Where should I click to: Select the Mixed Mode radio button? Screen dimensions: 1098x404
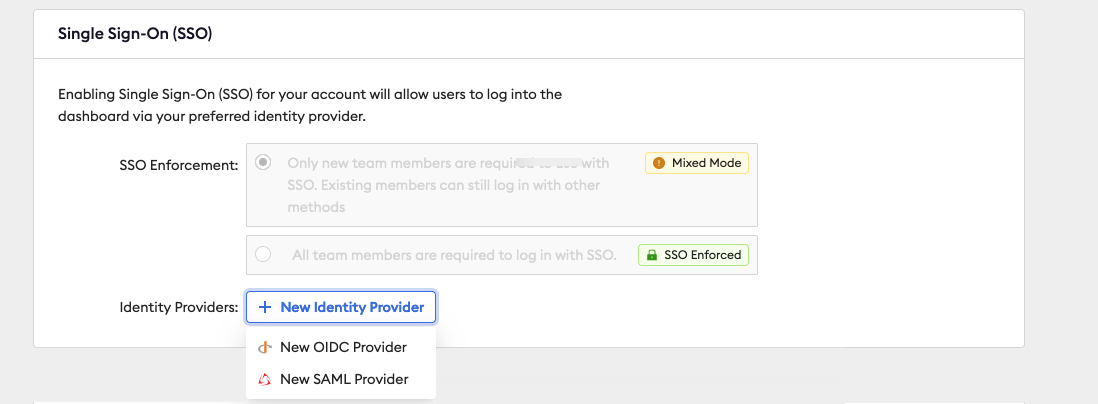coord(264,162)
